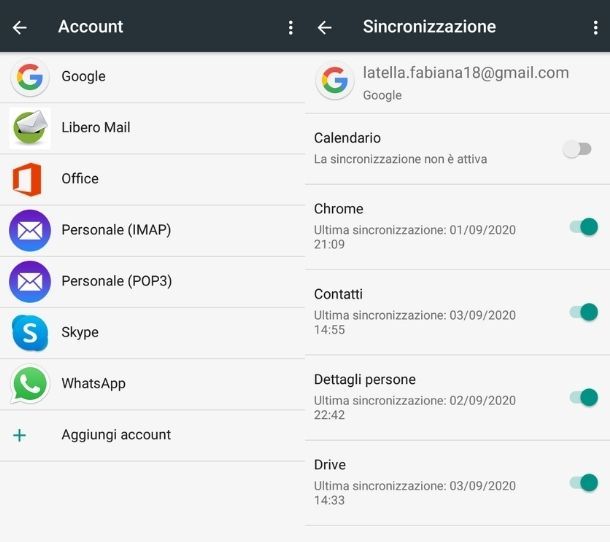Tap the Calendario label
610x542 pixels.
click(347, 138)
